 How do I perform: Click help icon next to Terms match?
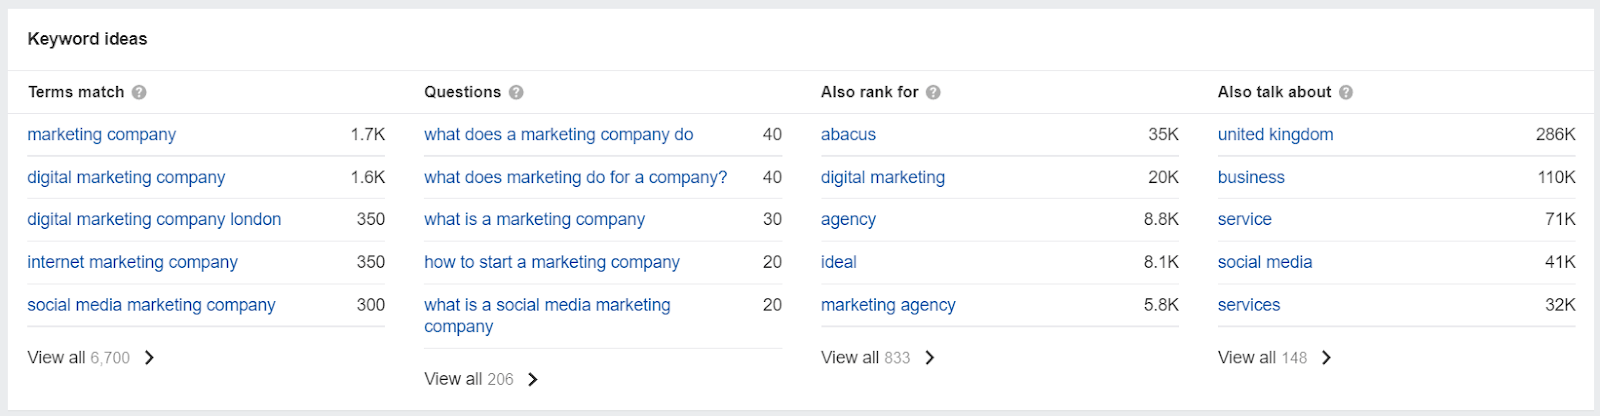(x=139, y=92)
